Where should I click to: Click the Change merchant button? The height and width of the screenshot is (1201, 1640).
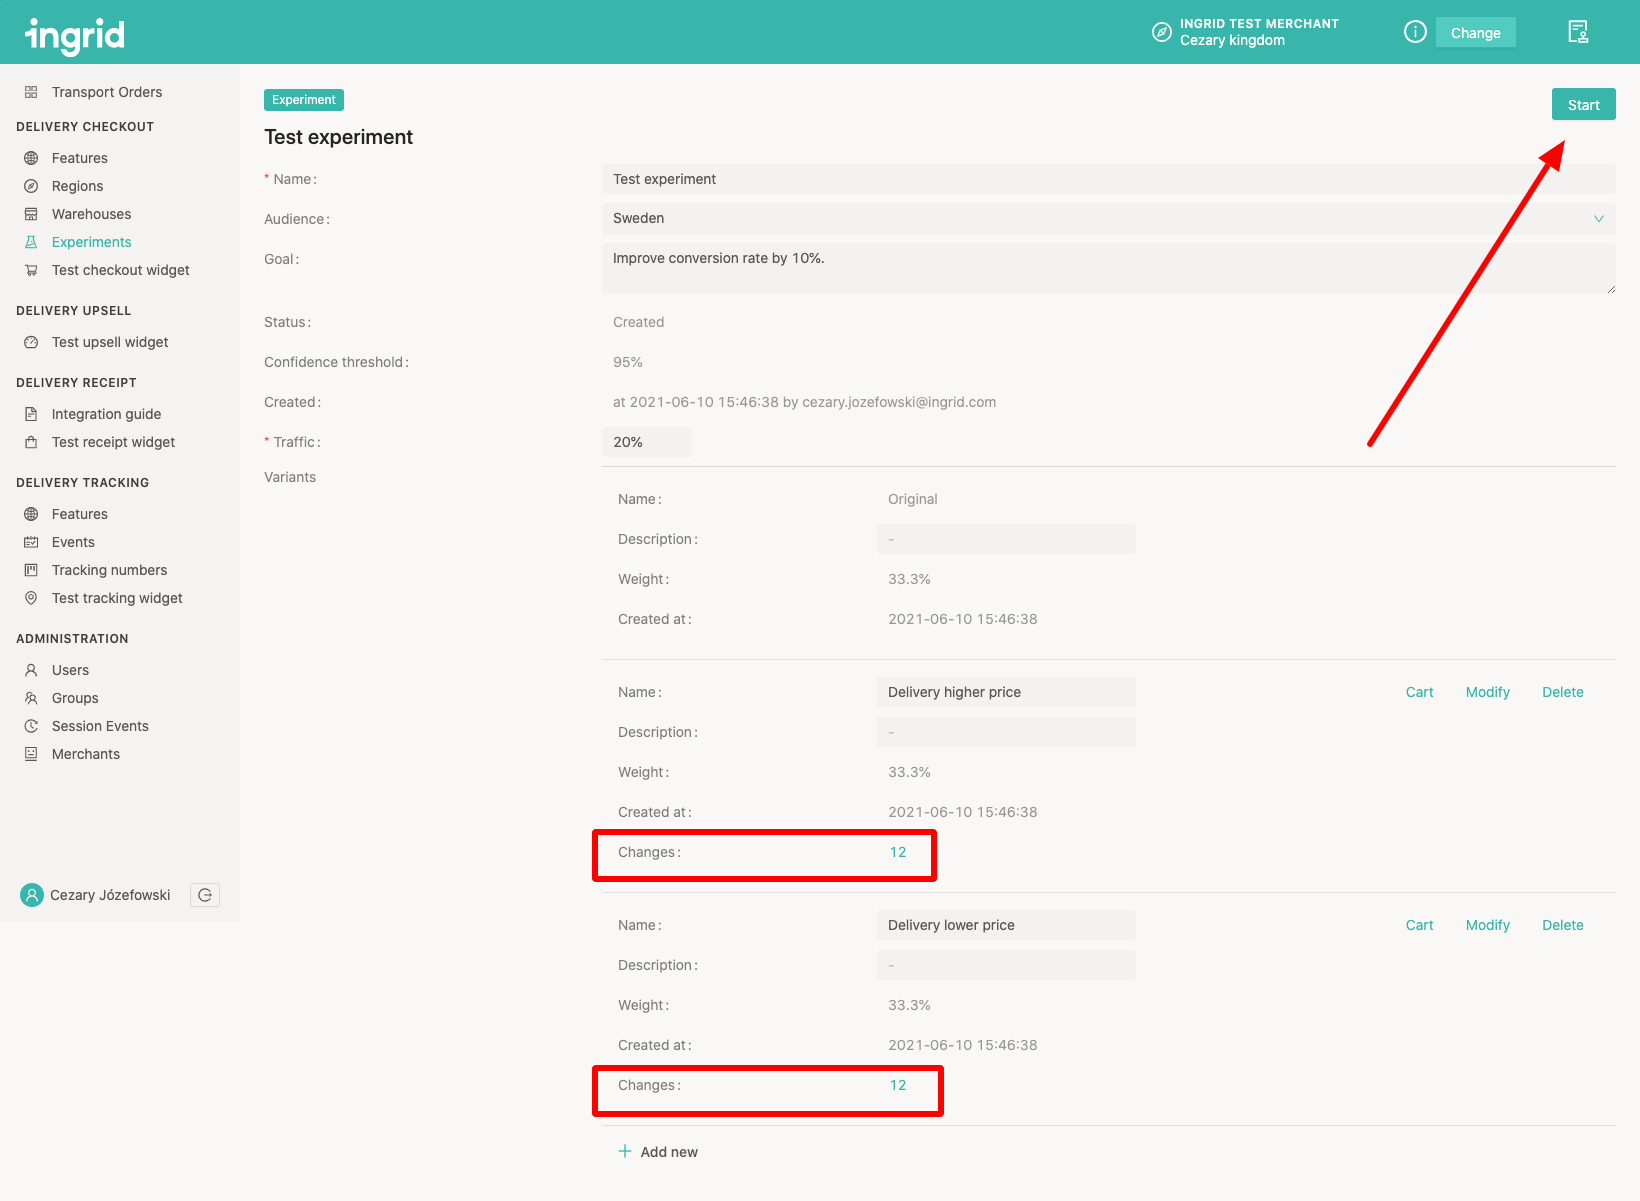point(1475,33)
